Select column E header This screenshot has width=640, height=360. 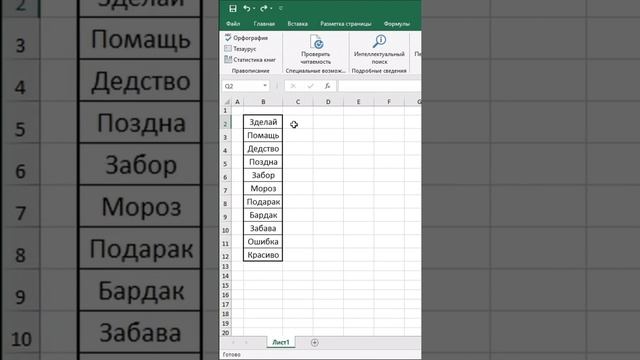(358, 102)
